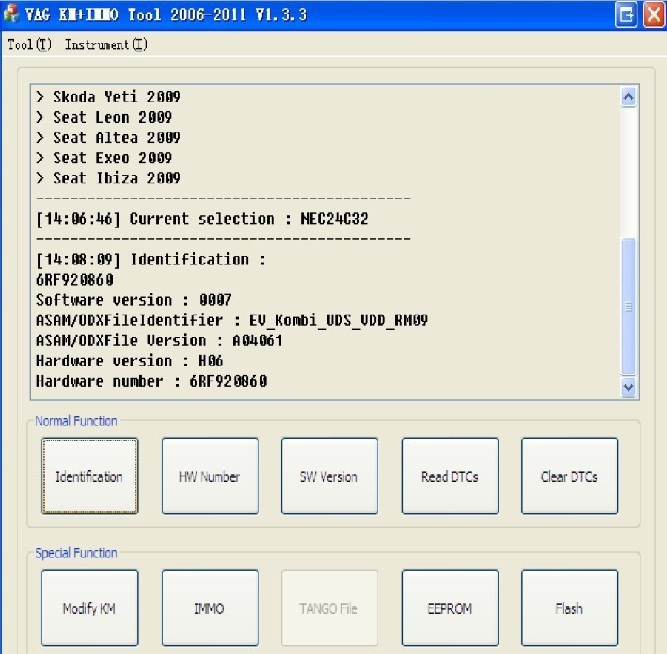Click the app icon in title bar

(x=11, y=13)
